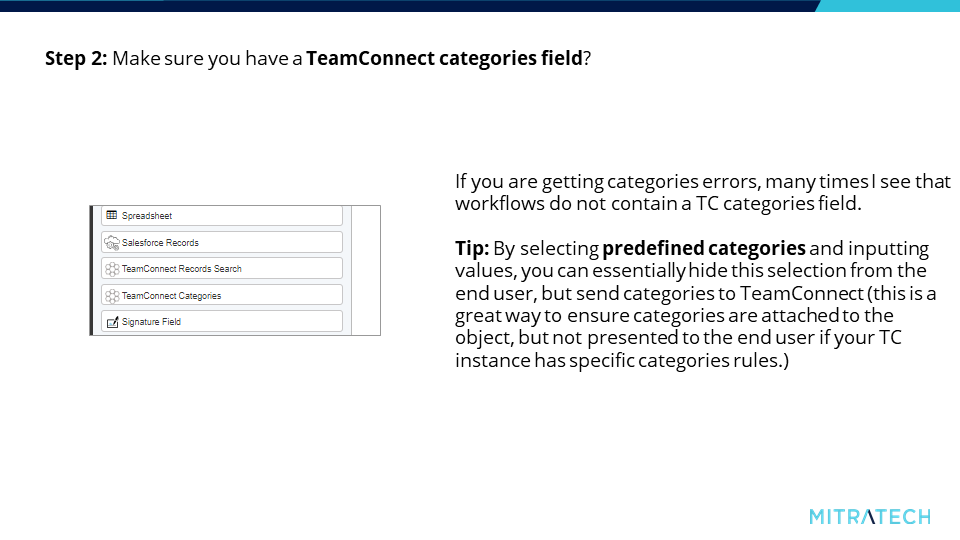Click bold 'predefined categories' text

pos(704,249)
